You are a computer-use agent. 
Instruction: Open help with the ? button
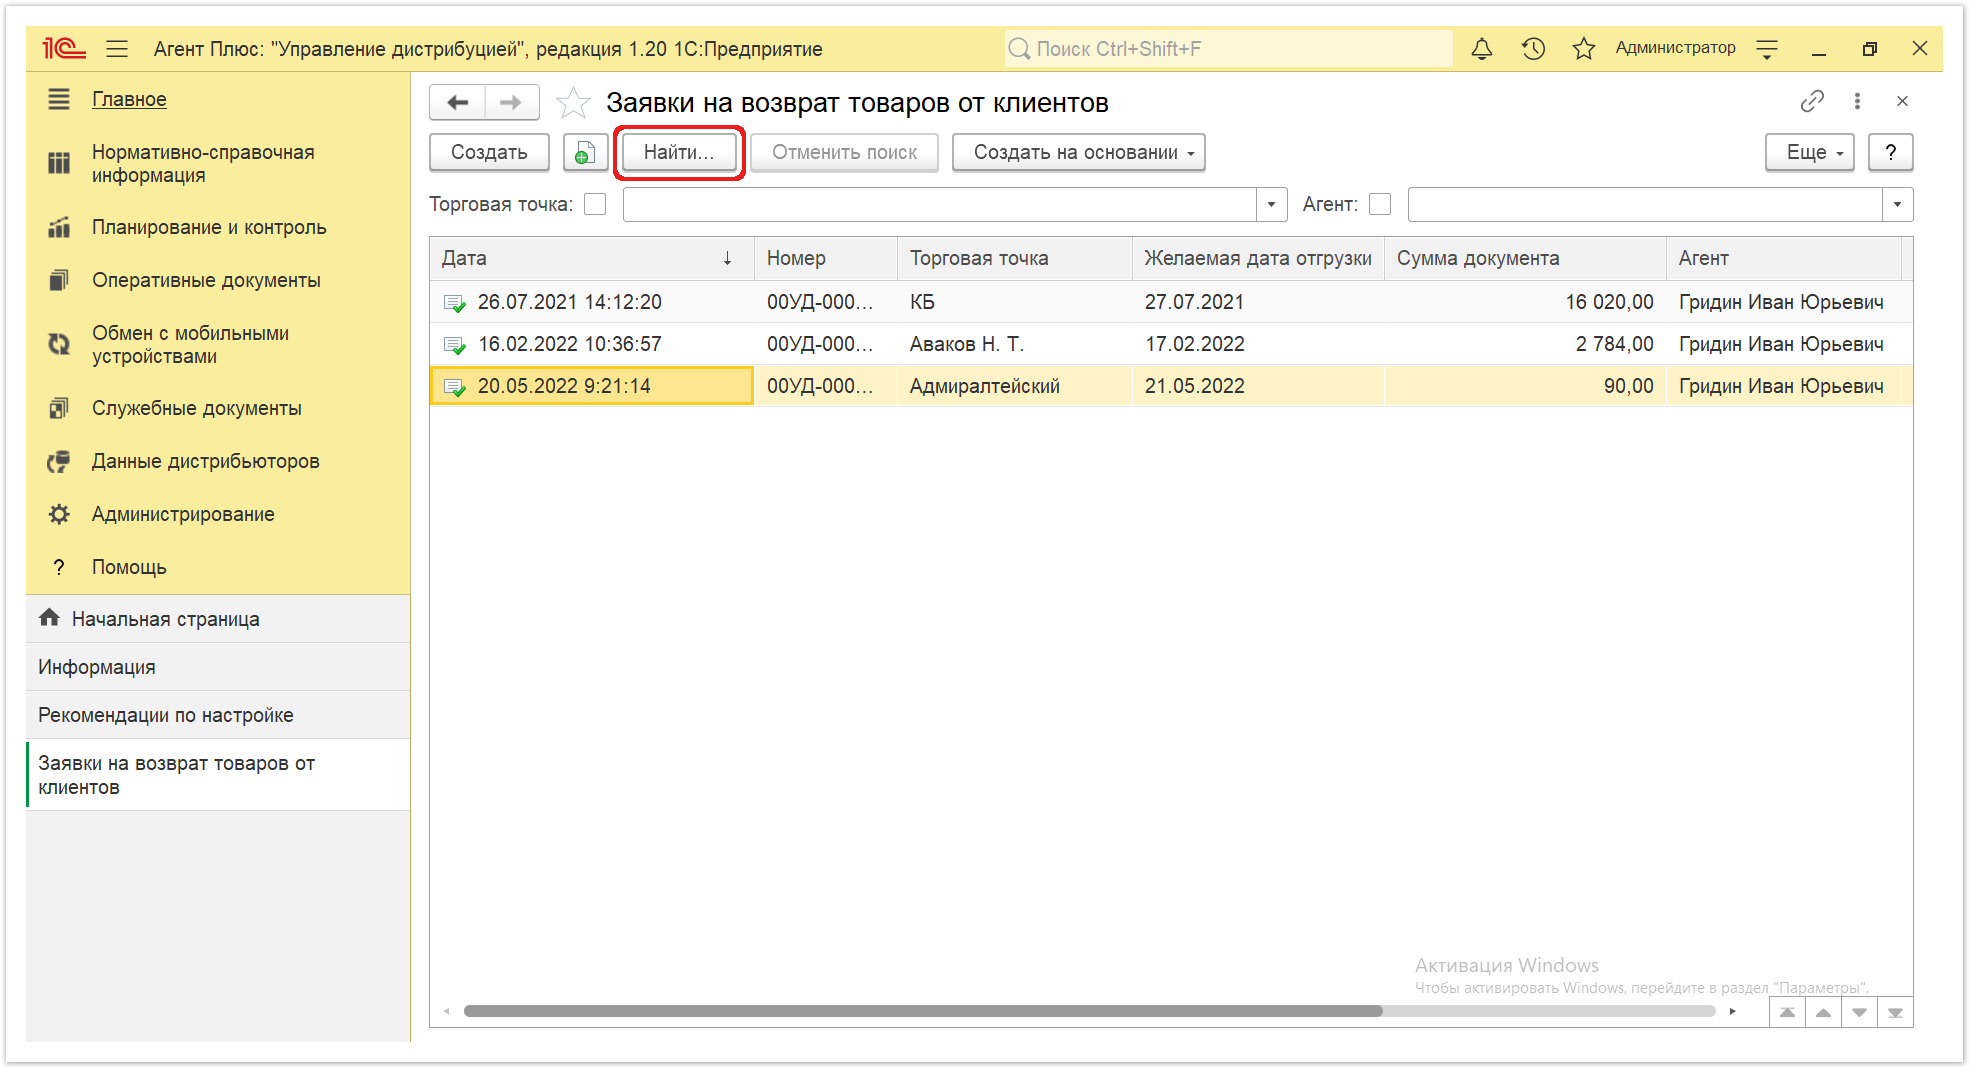point(1890,152)
